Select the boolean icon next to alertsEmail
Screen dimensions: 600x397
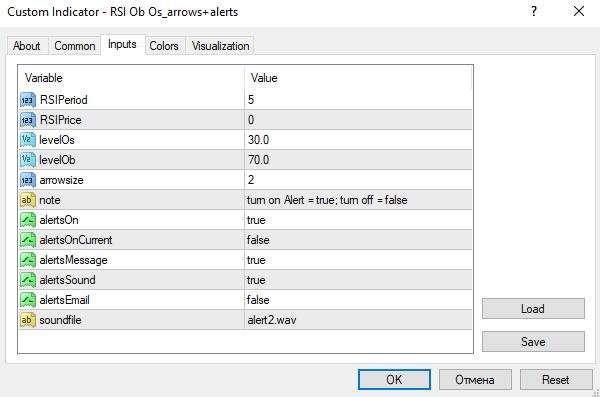pyautogui.click(x=28, y=300)
